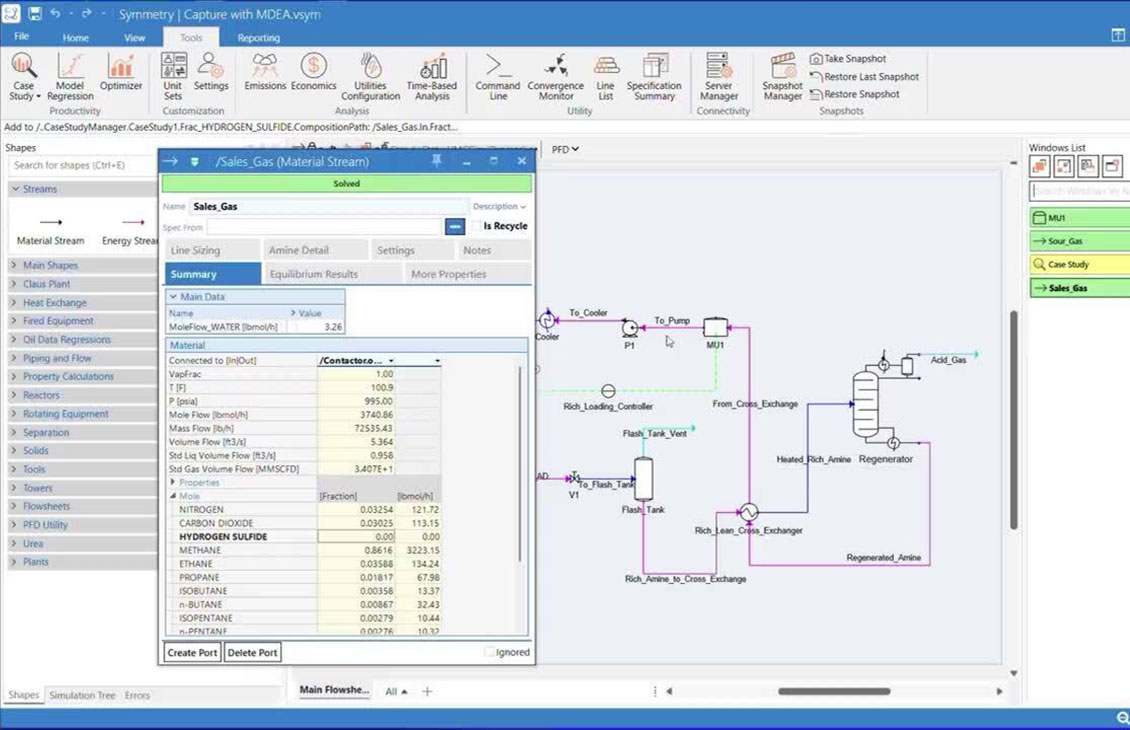The width and height of the screenshot is (1130, 730).
Task: Select Case Study in Windows List
Action: tap(1080, 264)
